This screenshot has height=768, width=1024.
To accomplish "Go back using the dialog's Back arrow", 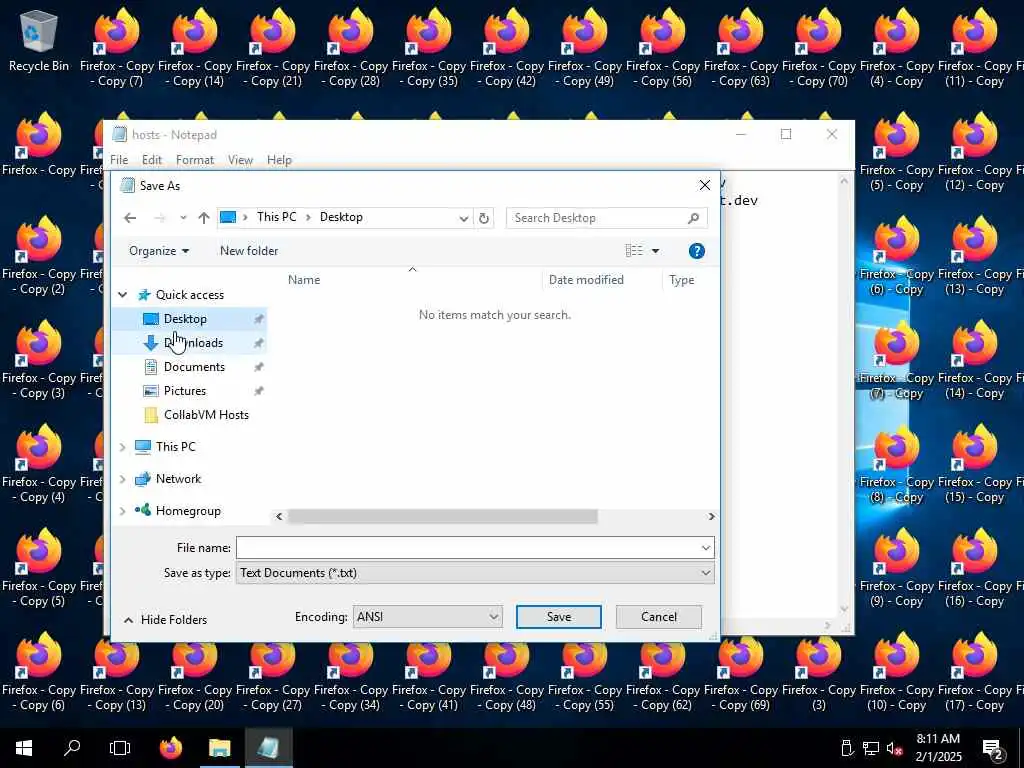I will tap(130, 218).
